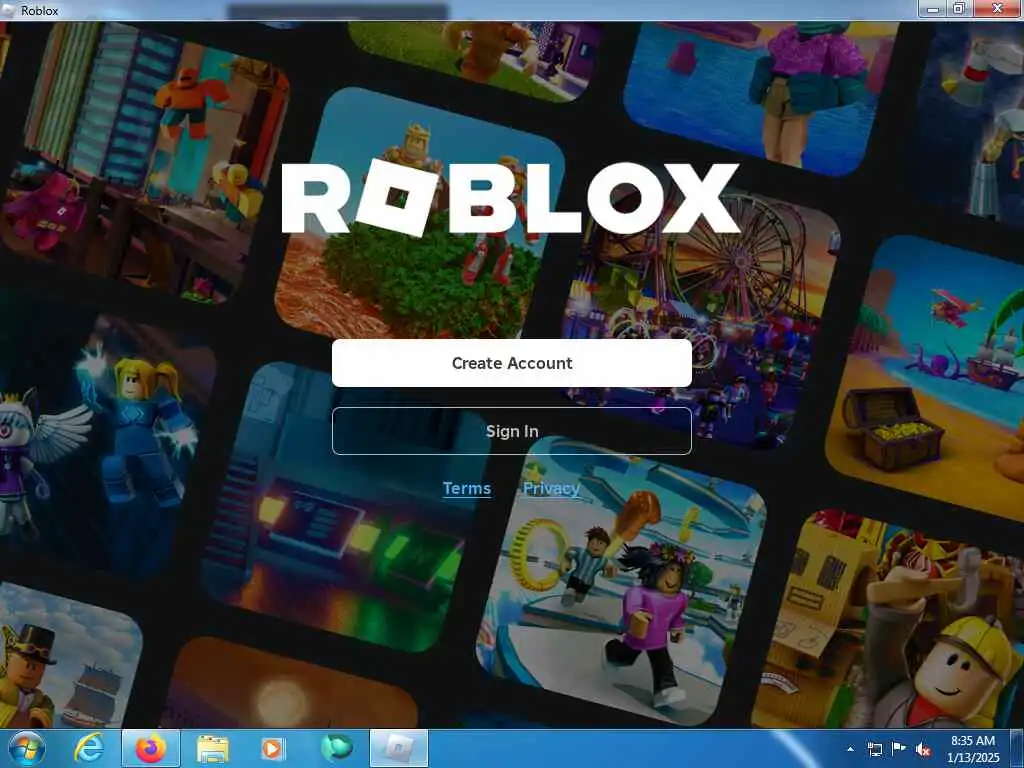Click the girl running with coin thumbnail
The width and height of the screenshot is (1024, 768).
622,581
